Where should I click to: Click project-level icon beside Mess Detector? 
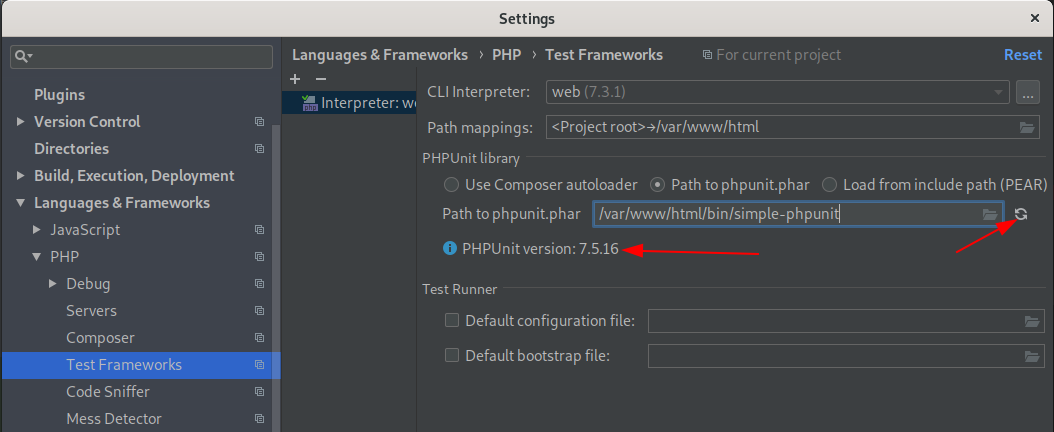(259, 419)
